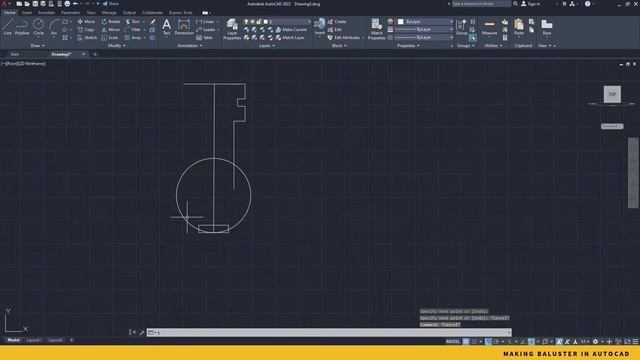Image resolution: width=640 pixels, height=360 pixels.
Task: Activate the Move command
Action: point(86,22)
